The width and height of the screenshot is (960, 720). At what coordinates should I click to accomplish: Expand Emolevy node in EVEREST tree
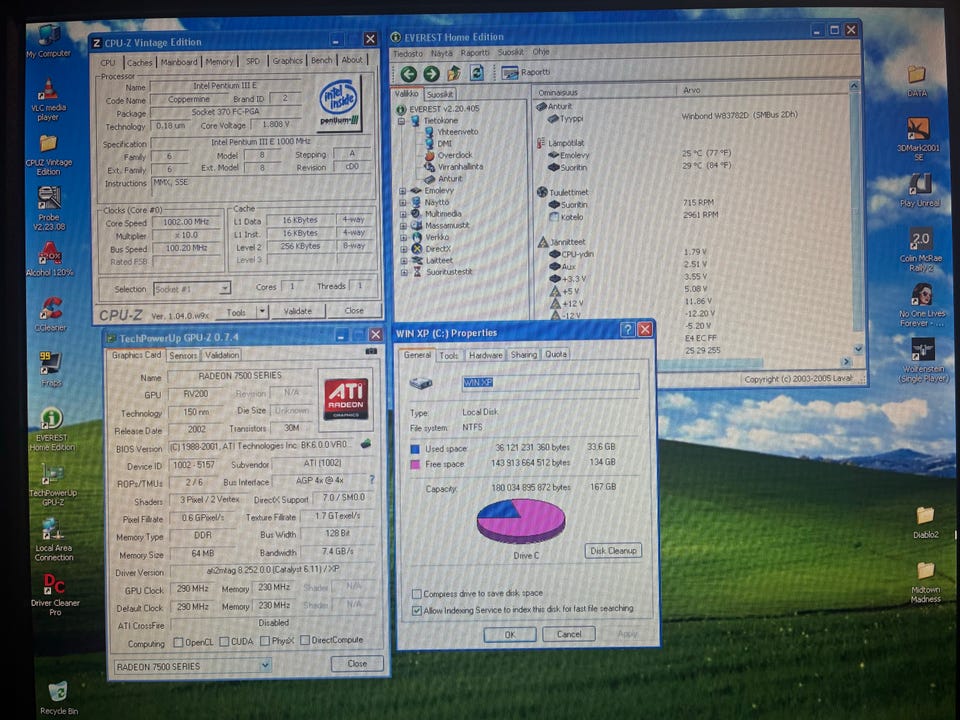(x=403, y=191)
